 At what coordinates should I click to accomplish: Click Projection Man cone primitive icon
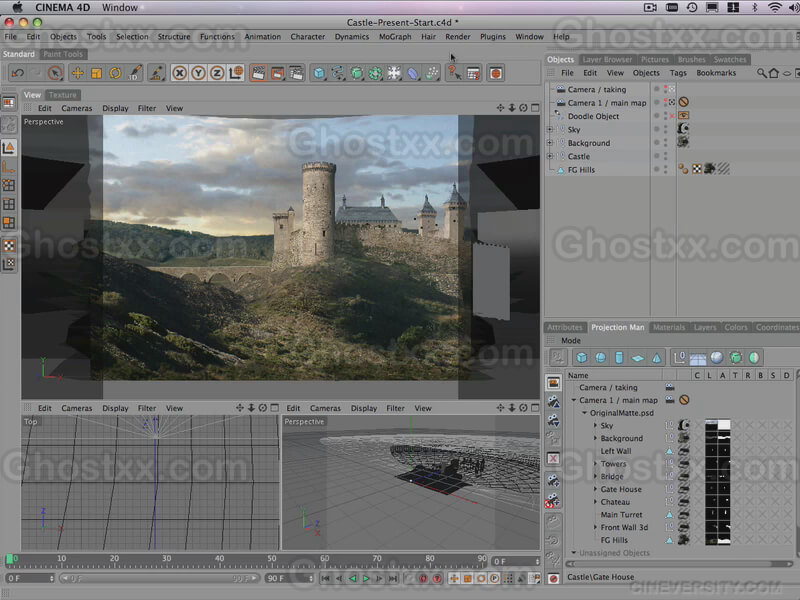point(657,358)
